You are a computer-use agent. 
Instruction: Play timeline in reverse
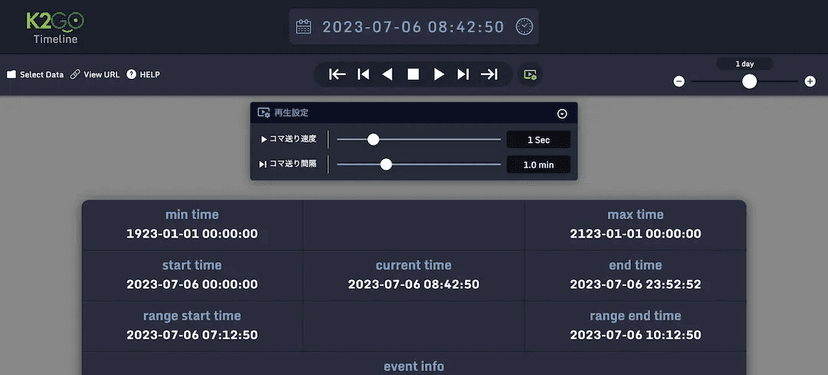[388, 74]
